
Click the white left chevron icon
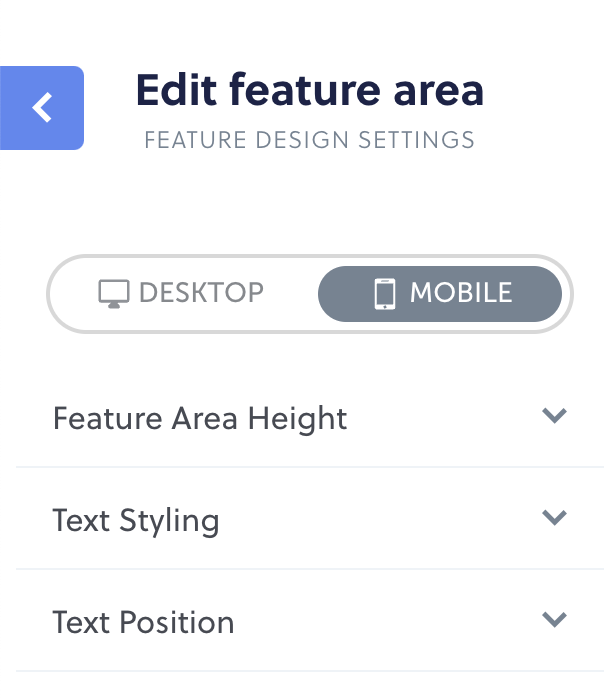(42, 107)
